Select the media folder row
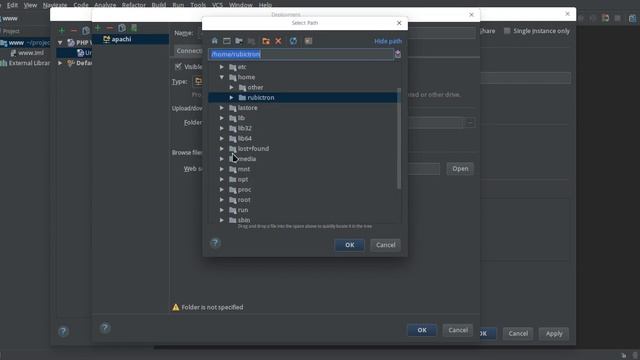640x360 pixels. [304, 159]
